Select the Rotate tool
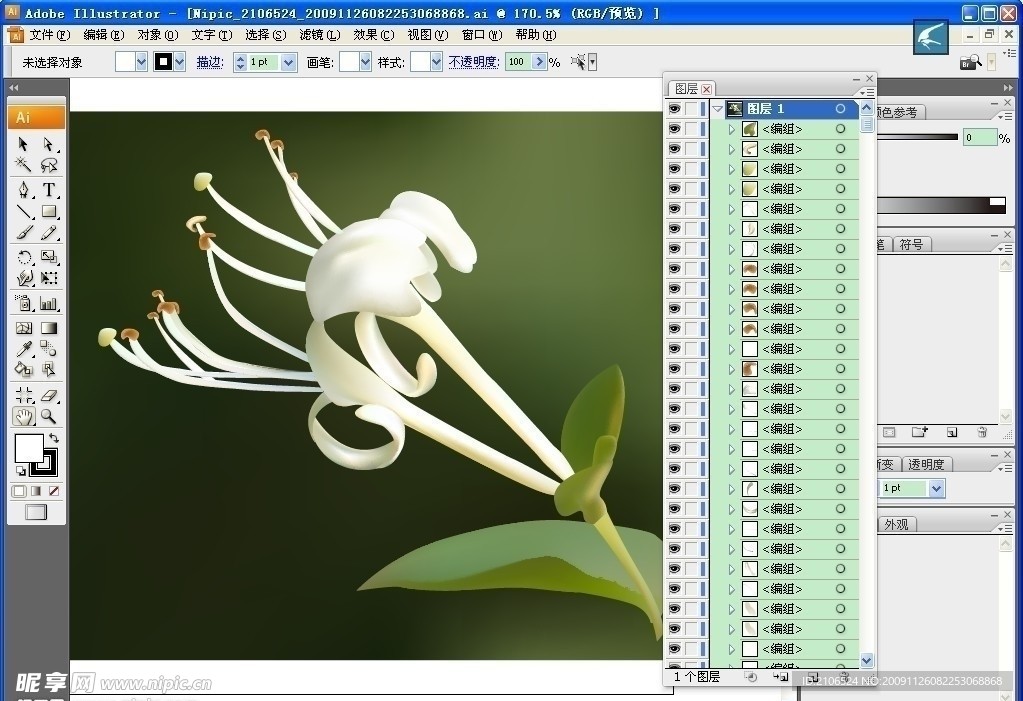The width and height of the screenshot is (1023, 701). coord(24,257)
